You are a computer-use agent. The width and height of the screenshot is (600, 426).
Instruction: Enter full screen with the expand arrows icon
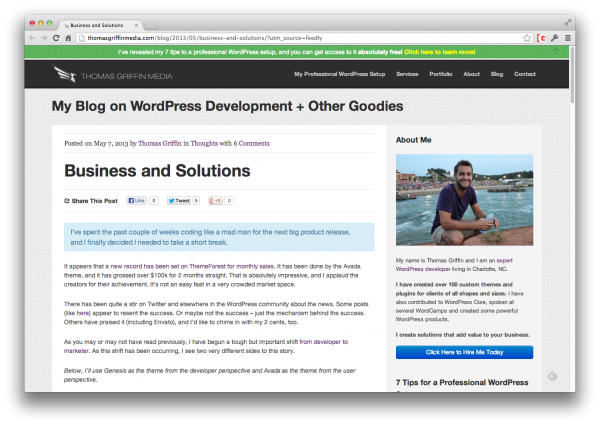[x=568, y=23]
